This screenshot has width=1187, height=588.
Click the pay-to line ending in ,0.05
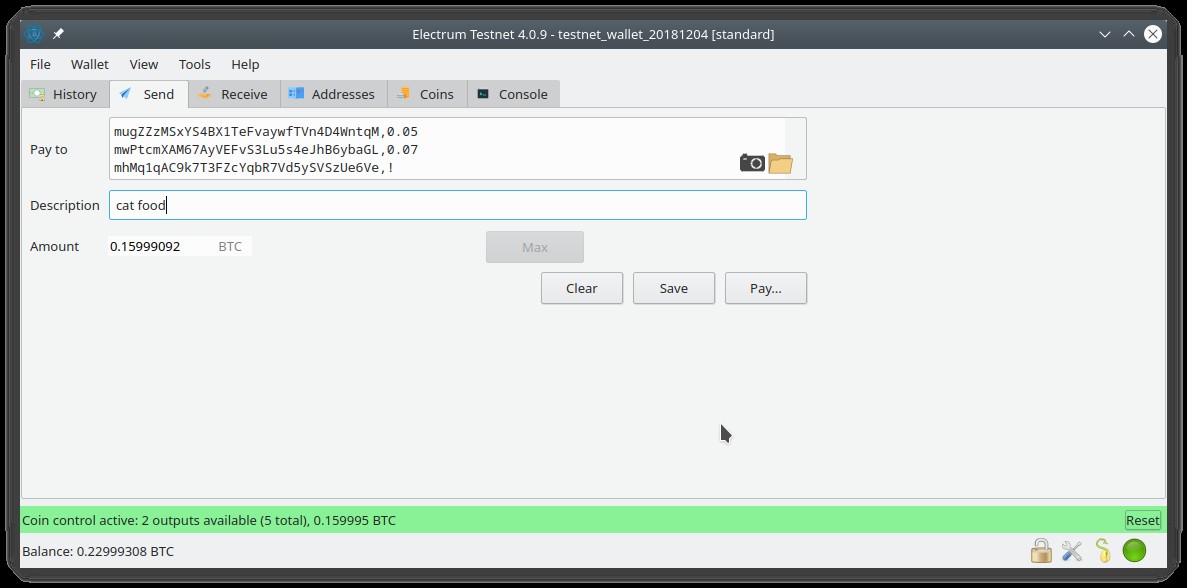(x=266, y=132)
